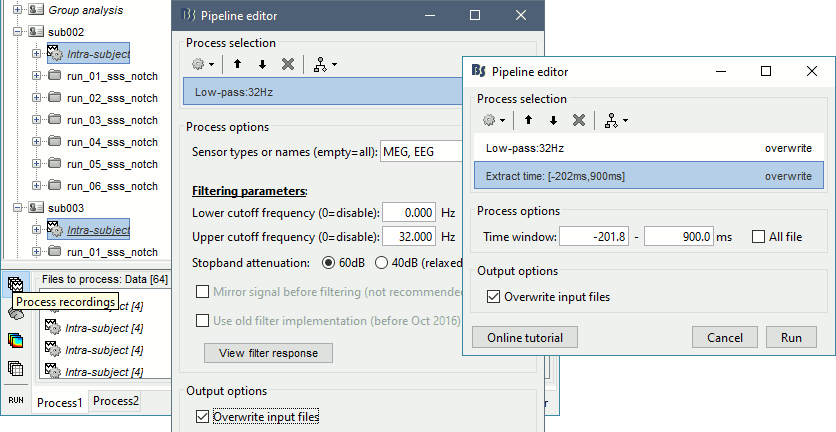
Task: Switch to Process2 tab
Action: (x=116, y=401)
